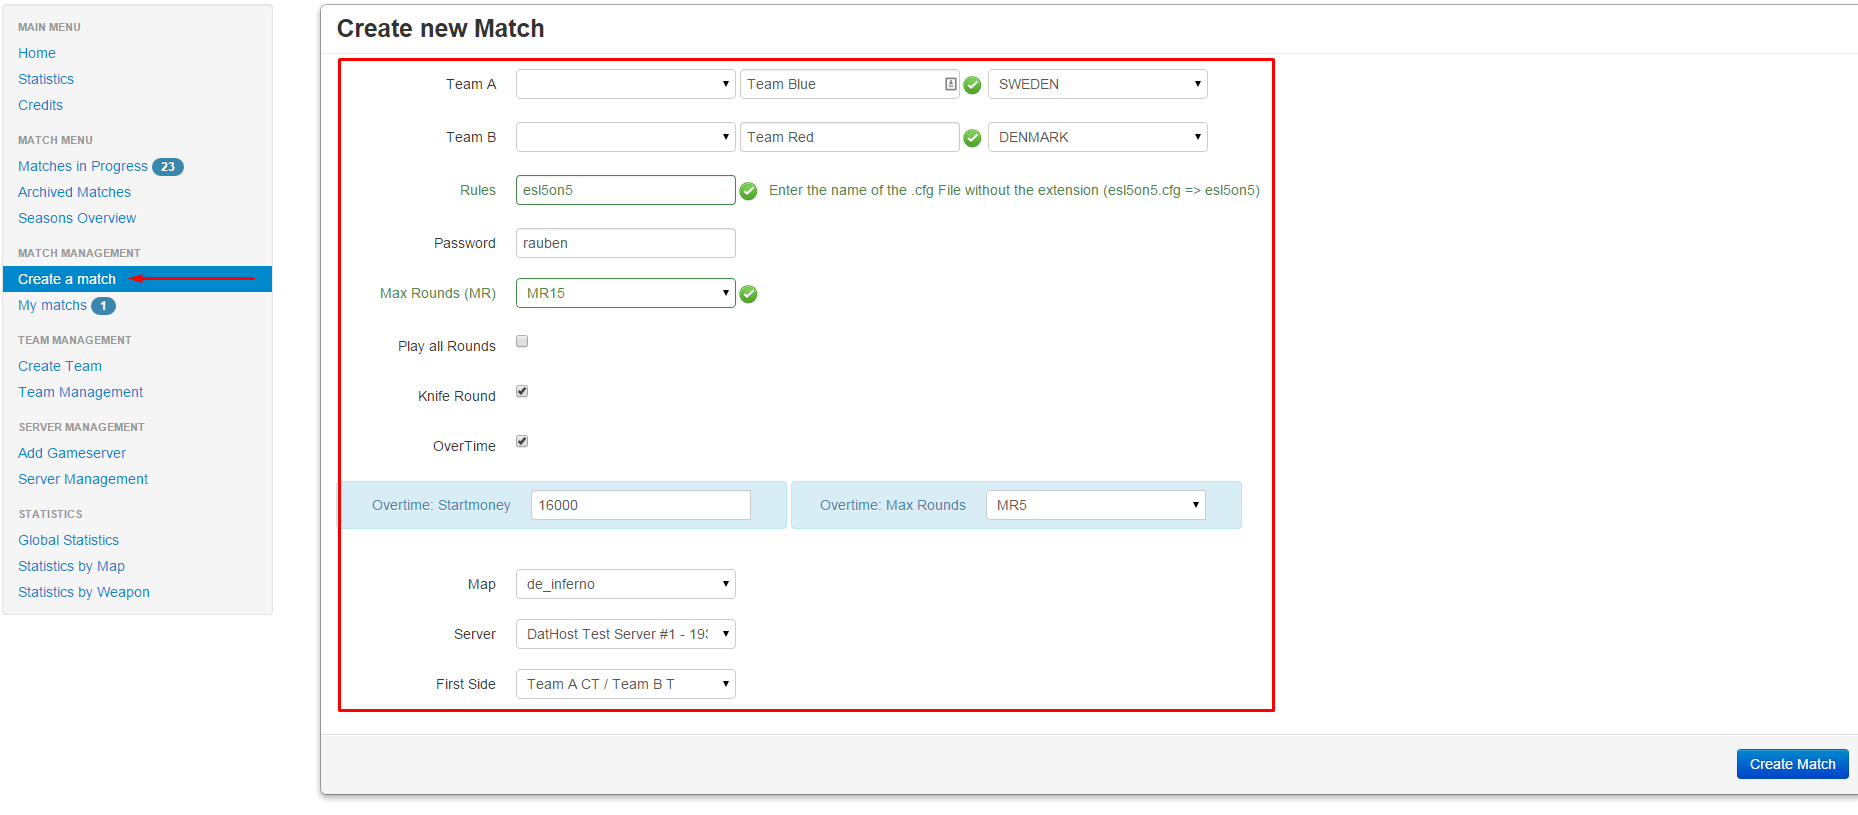1858x815 pixels.
Task: Select Create a match in the sidebar
Action: point(67,279)
